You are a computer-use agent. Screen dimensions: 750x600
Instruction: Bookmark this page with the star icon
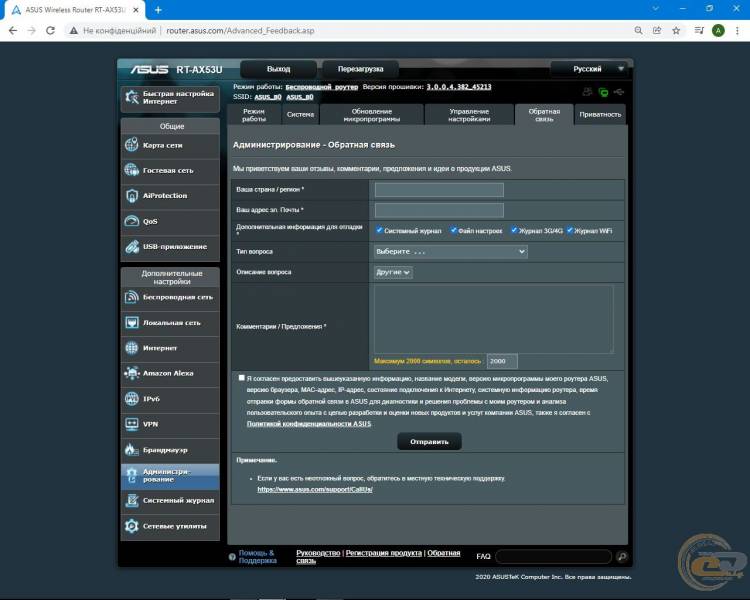[x=676, y=31]
